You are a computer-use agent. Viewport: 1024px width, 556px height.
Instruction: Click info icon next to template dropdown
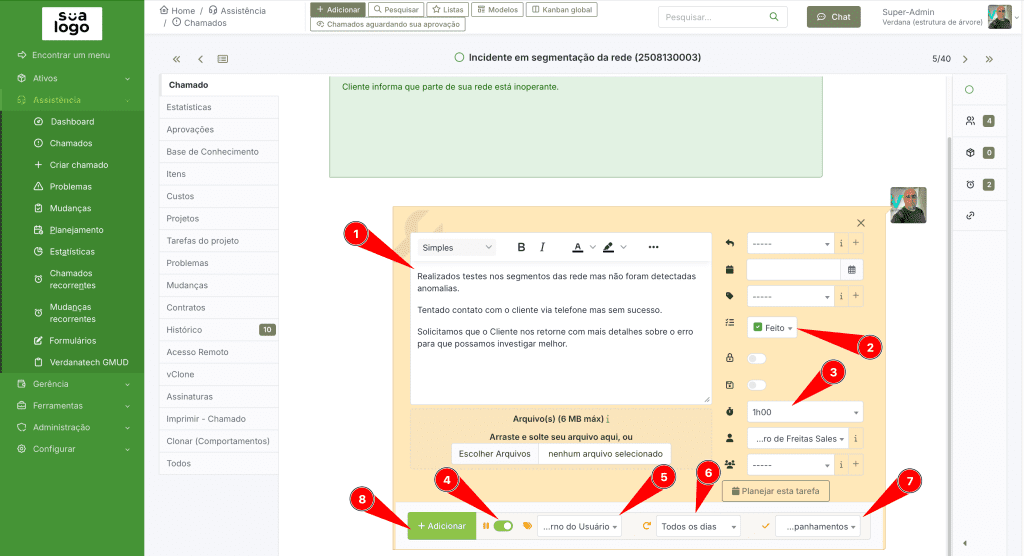point(841,243)
